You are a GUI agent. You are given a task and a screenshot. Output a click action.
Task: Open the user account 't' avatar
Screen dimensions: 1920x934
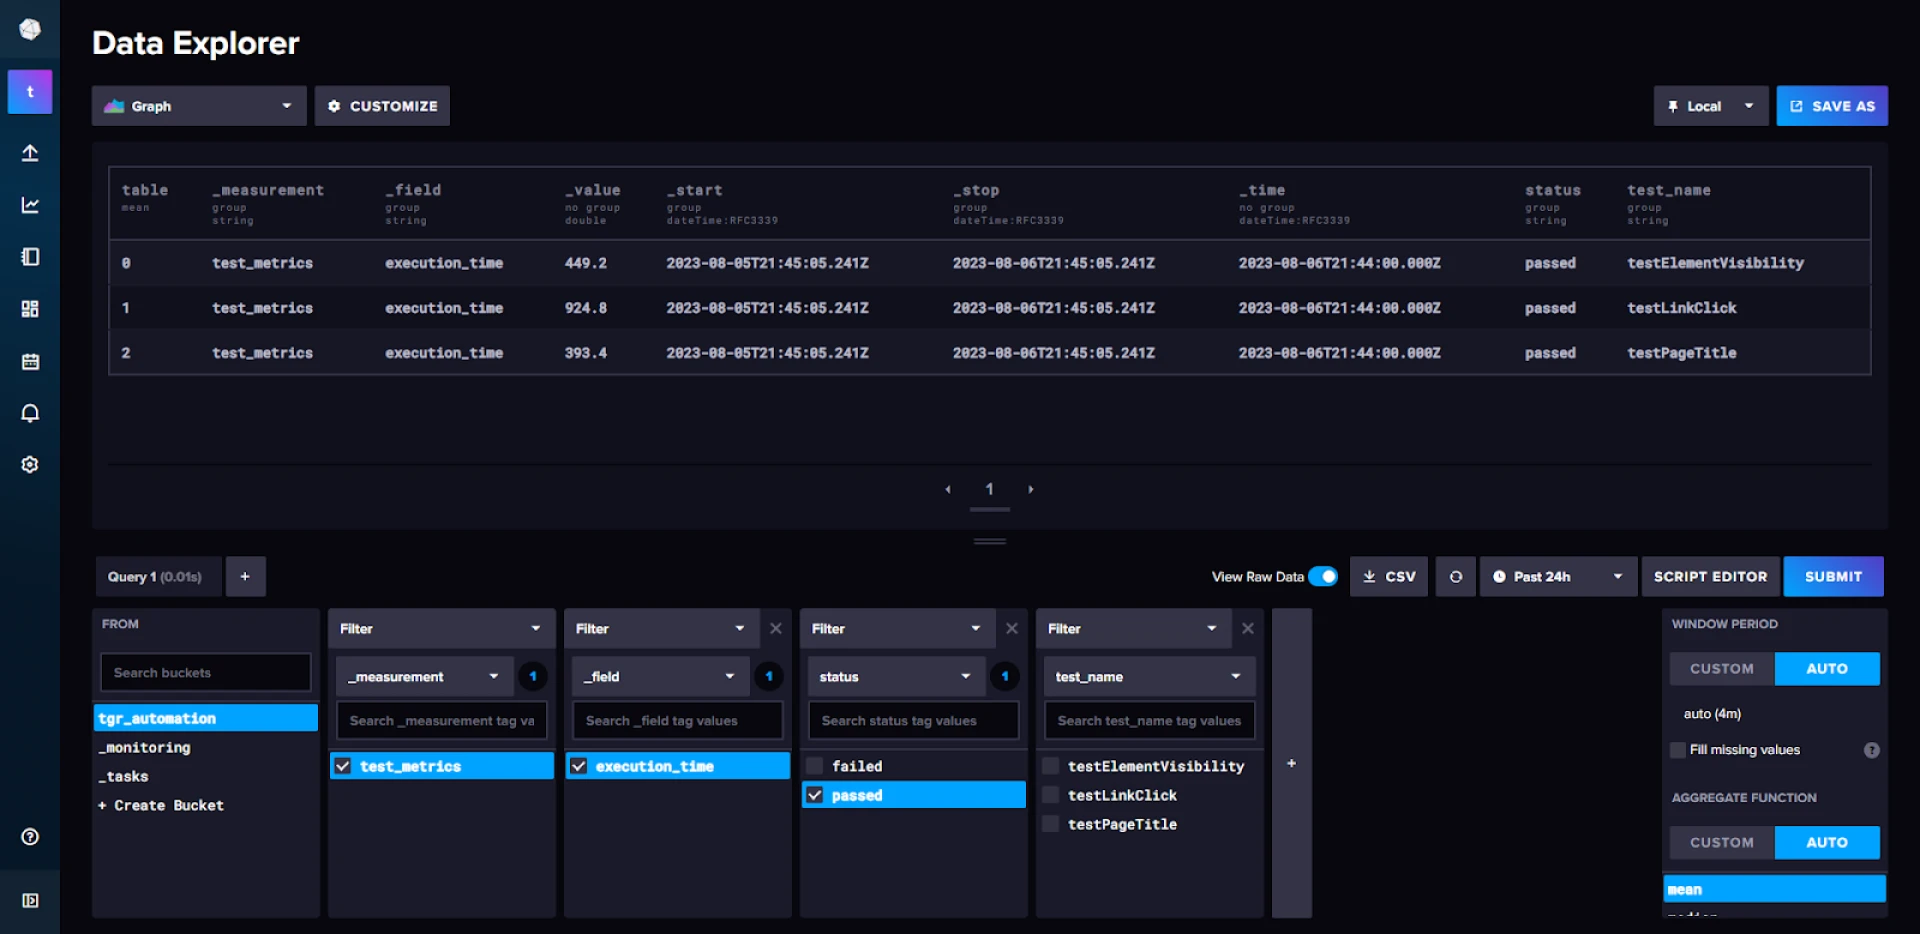click(30, 92)
